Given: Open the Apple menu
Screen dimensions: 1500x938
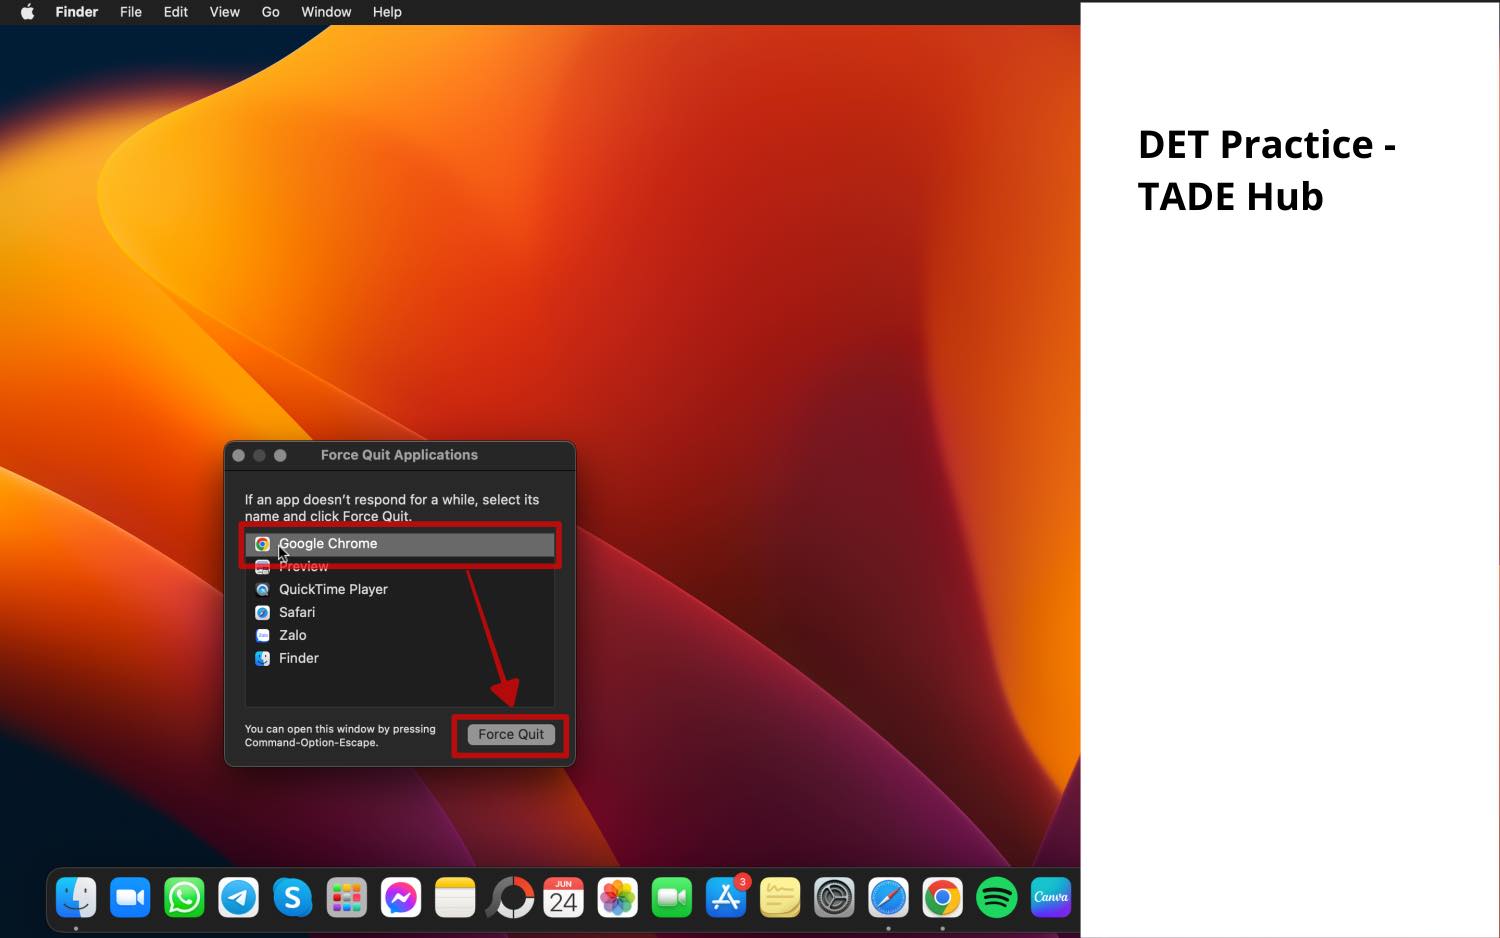Looking at the screenshot, I should click(x=27, y=12).
